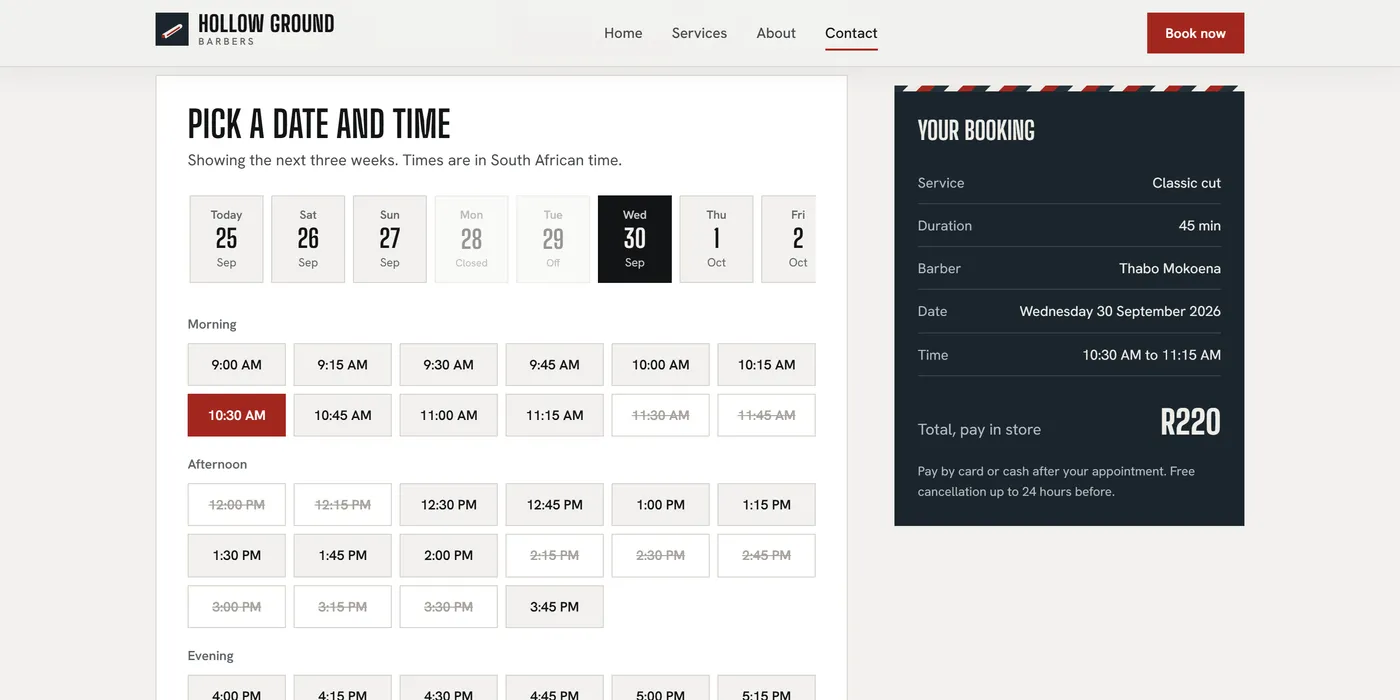The image size is (1400, 700).
Task: Select the 9:00 AM time slot
Action: tap(237, 365)
